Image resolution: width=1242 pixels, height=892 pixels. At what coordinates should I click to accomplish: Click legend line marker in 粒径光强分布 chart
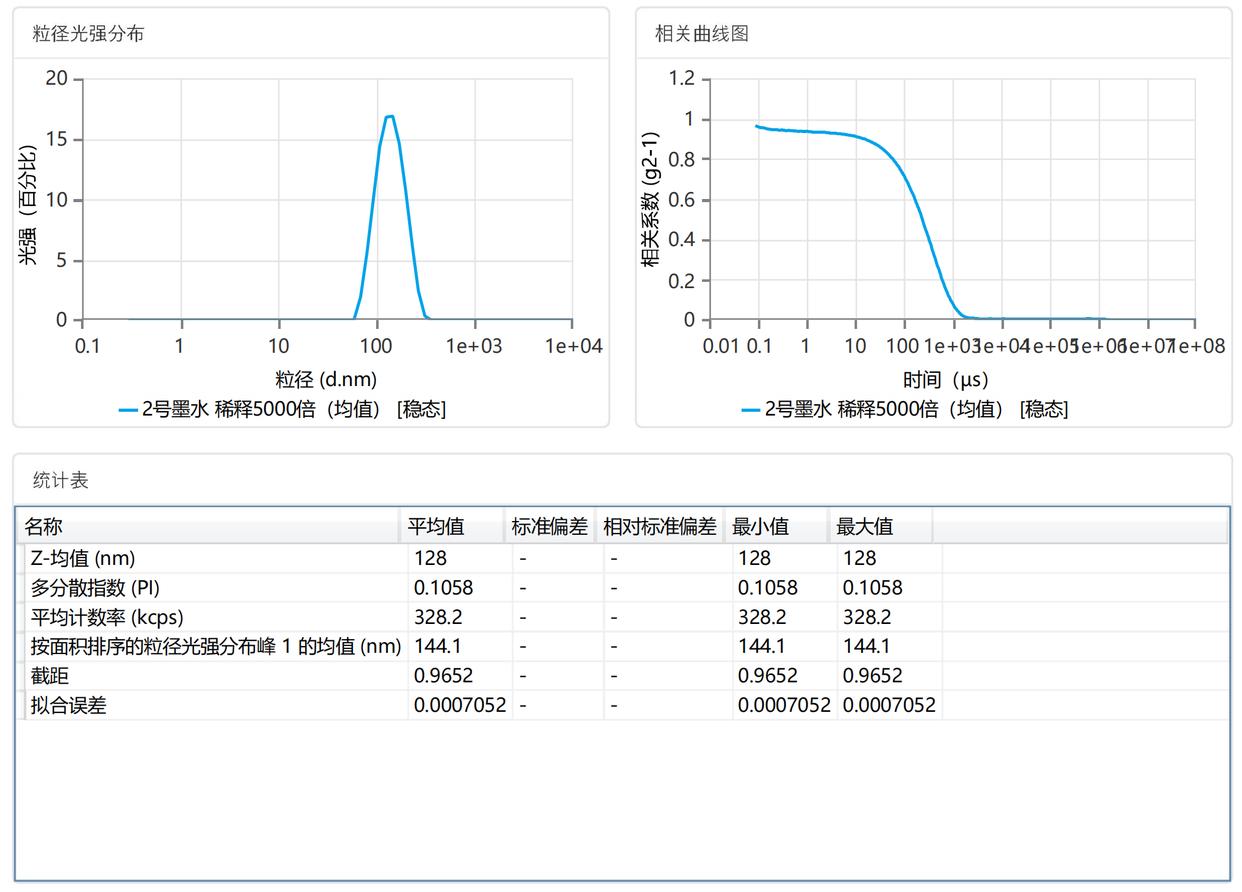click(x=128, y=409)
